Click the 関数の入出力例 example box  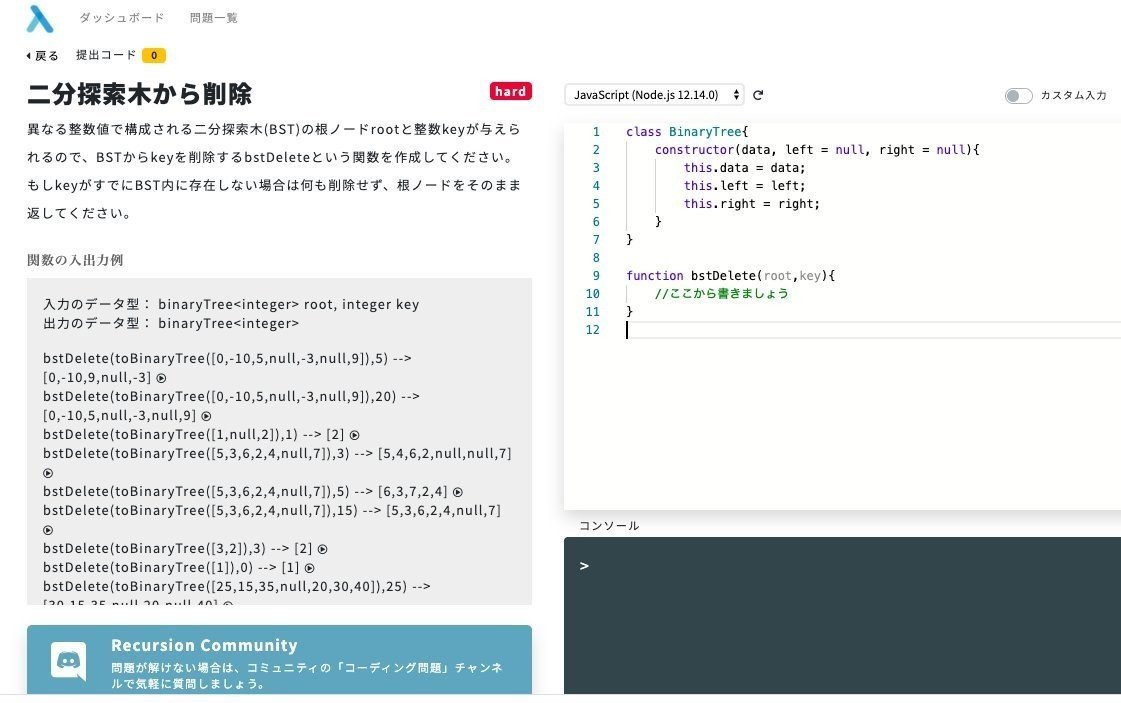point(280,440)
